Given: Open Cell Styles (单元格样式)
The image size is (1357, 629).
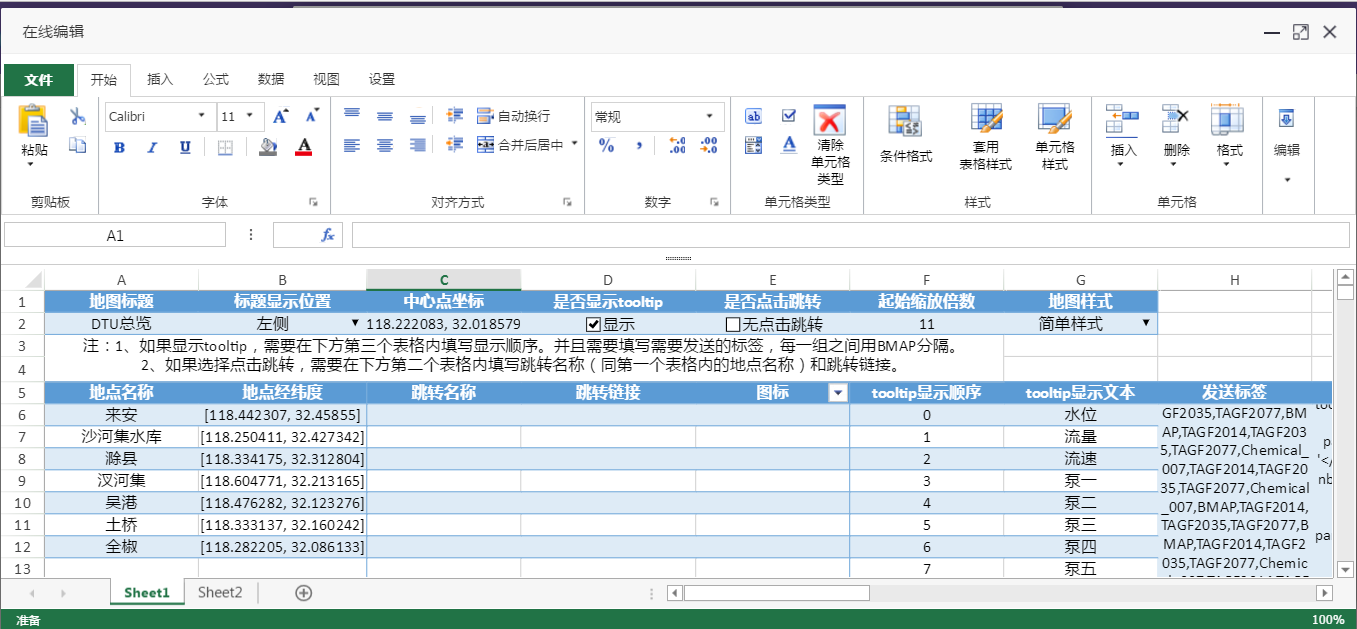Looking at the screenshot, I should point(1055,138).
